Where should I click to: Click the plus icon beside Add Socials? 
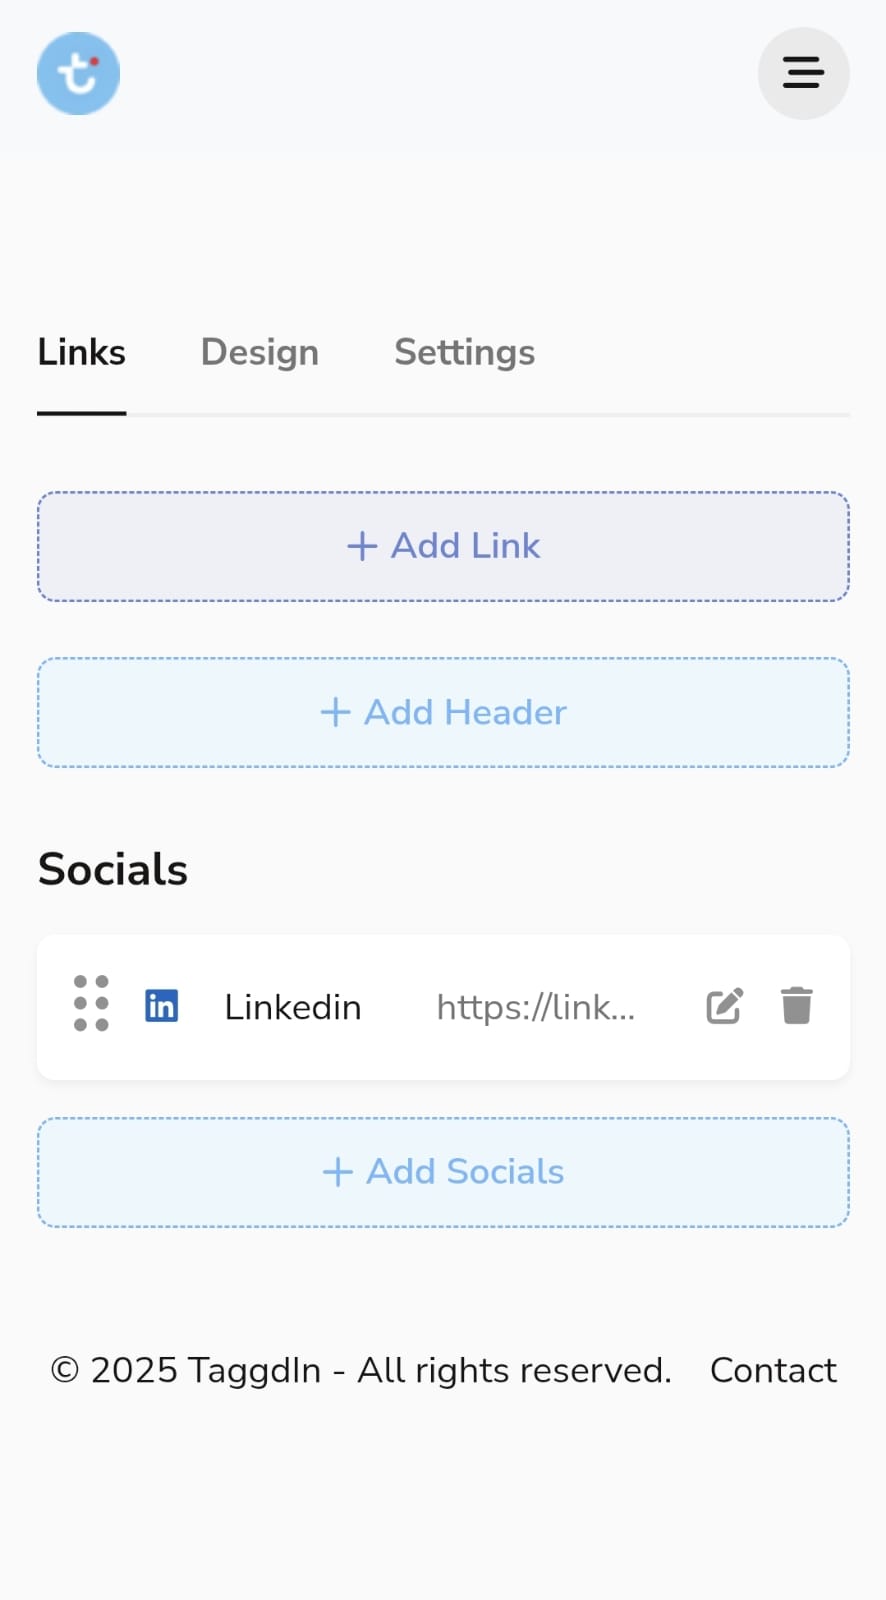tap(338, 1172)
